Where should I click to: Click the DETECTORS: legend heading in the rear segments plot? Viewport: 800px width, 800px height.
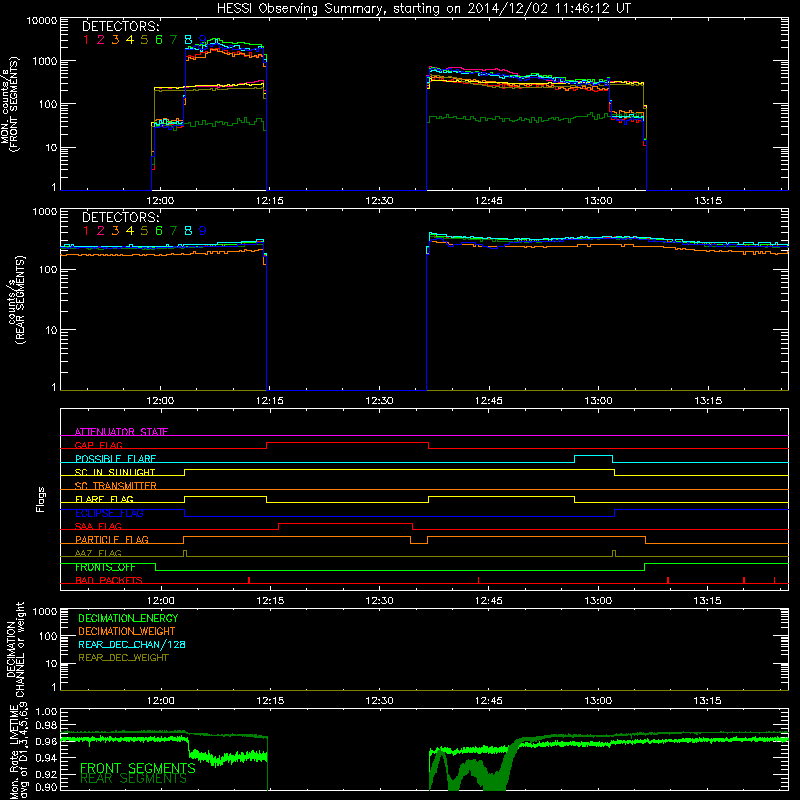point(121,217)
